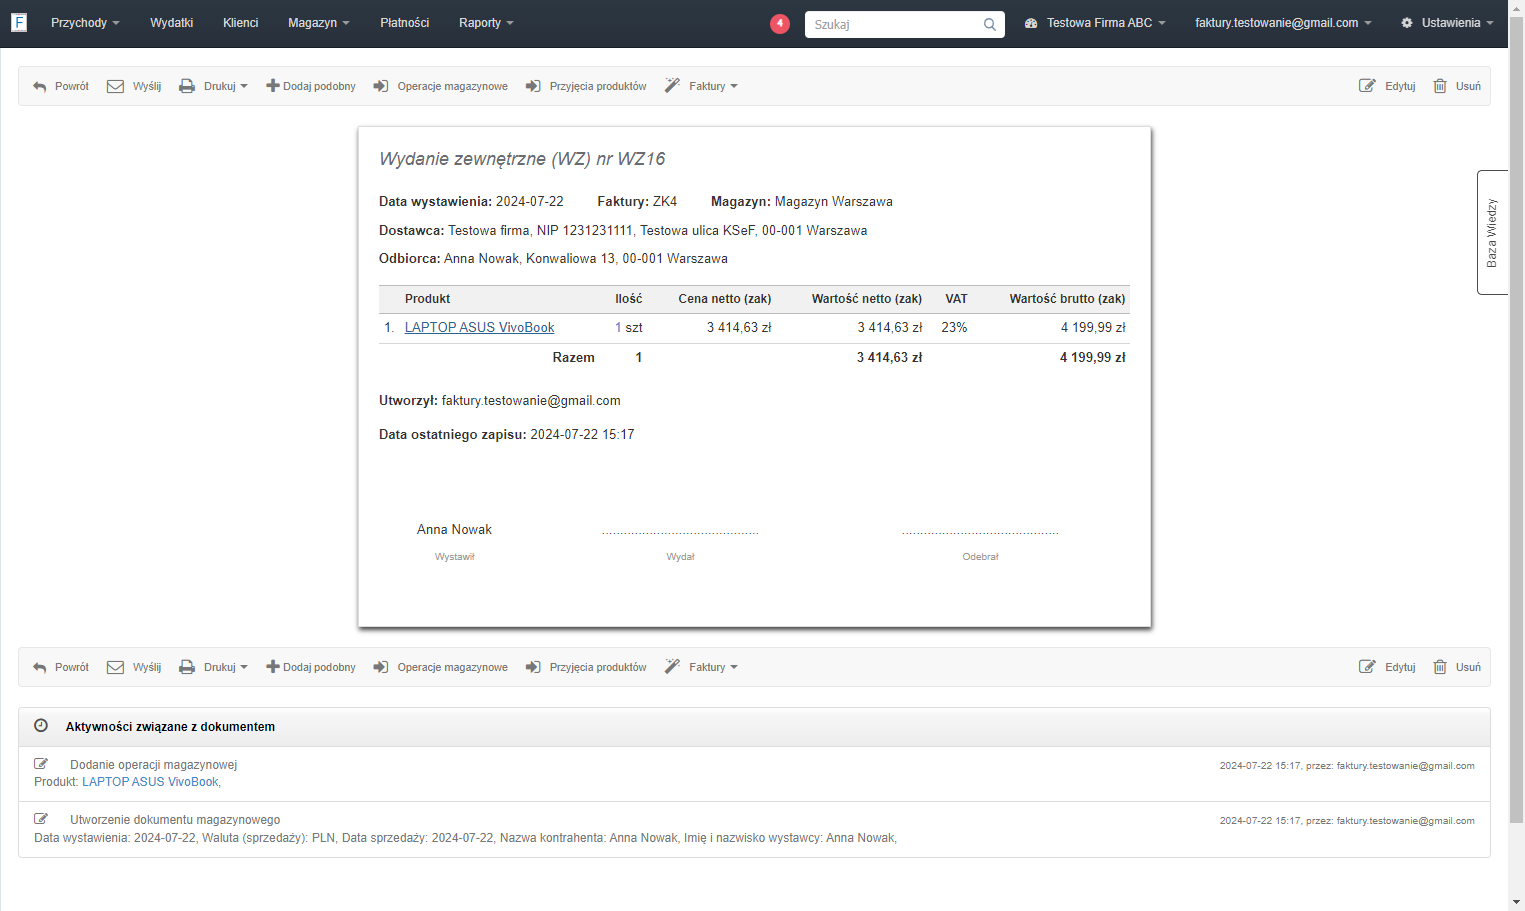The height and width of the screenshot is (911, 1525).
Task: Click bottom Operacje magazynowe button
Action: coord(441,667)
